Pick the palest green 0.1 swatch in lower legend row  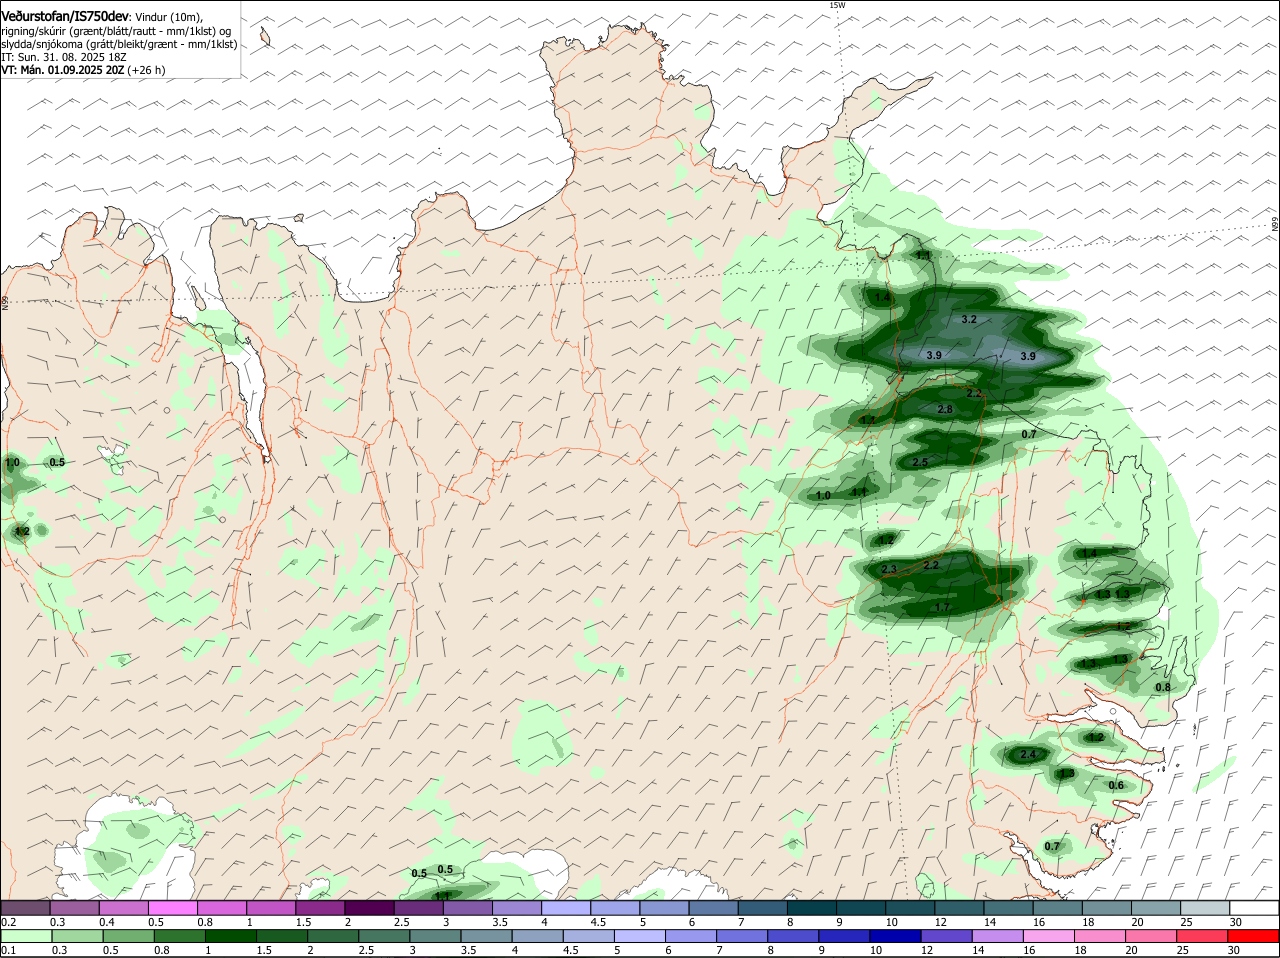click(26, 936)
